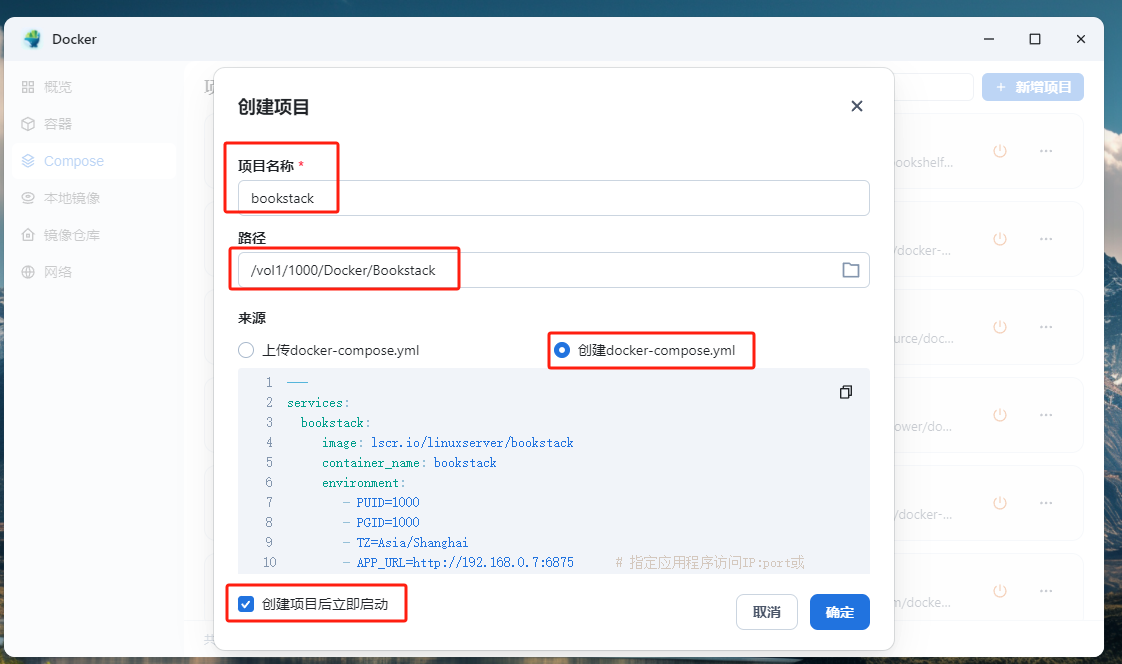Click the power icon in the 'ookshelf...' row
Viewport: 1122px width, 664px height.
click(x=1000, y=151)
